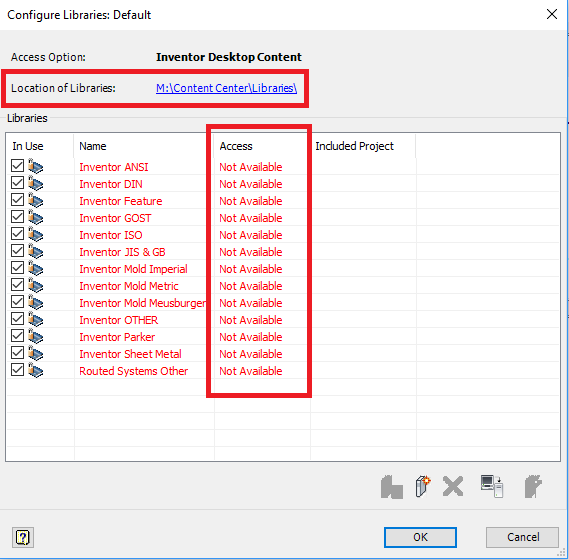Select the Inventor Parker library name
Viewport: 569px width, 560px height.
[x=117, y=337]
